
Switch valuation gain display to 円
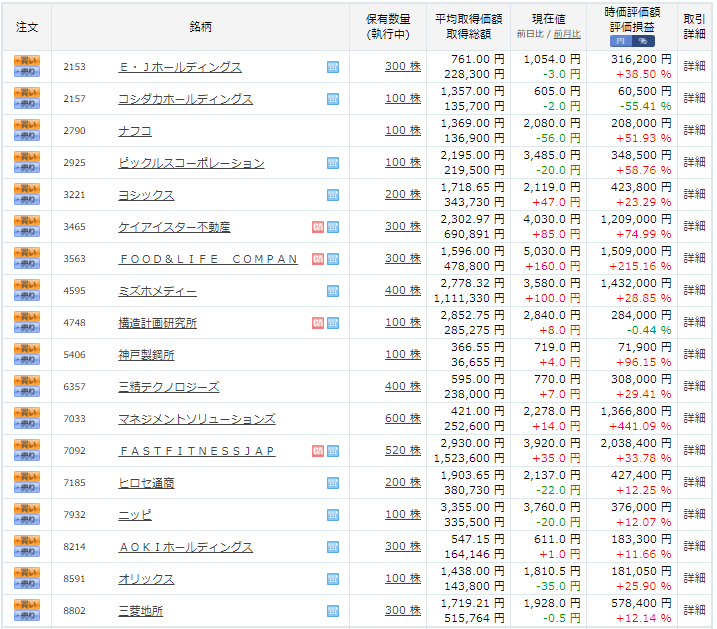point(621,41)
